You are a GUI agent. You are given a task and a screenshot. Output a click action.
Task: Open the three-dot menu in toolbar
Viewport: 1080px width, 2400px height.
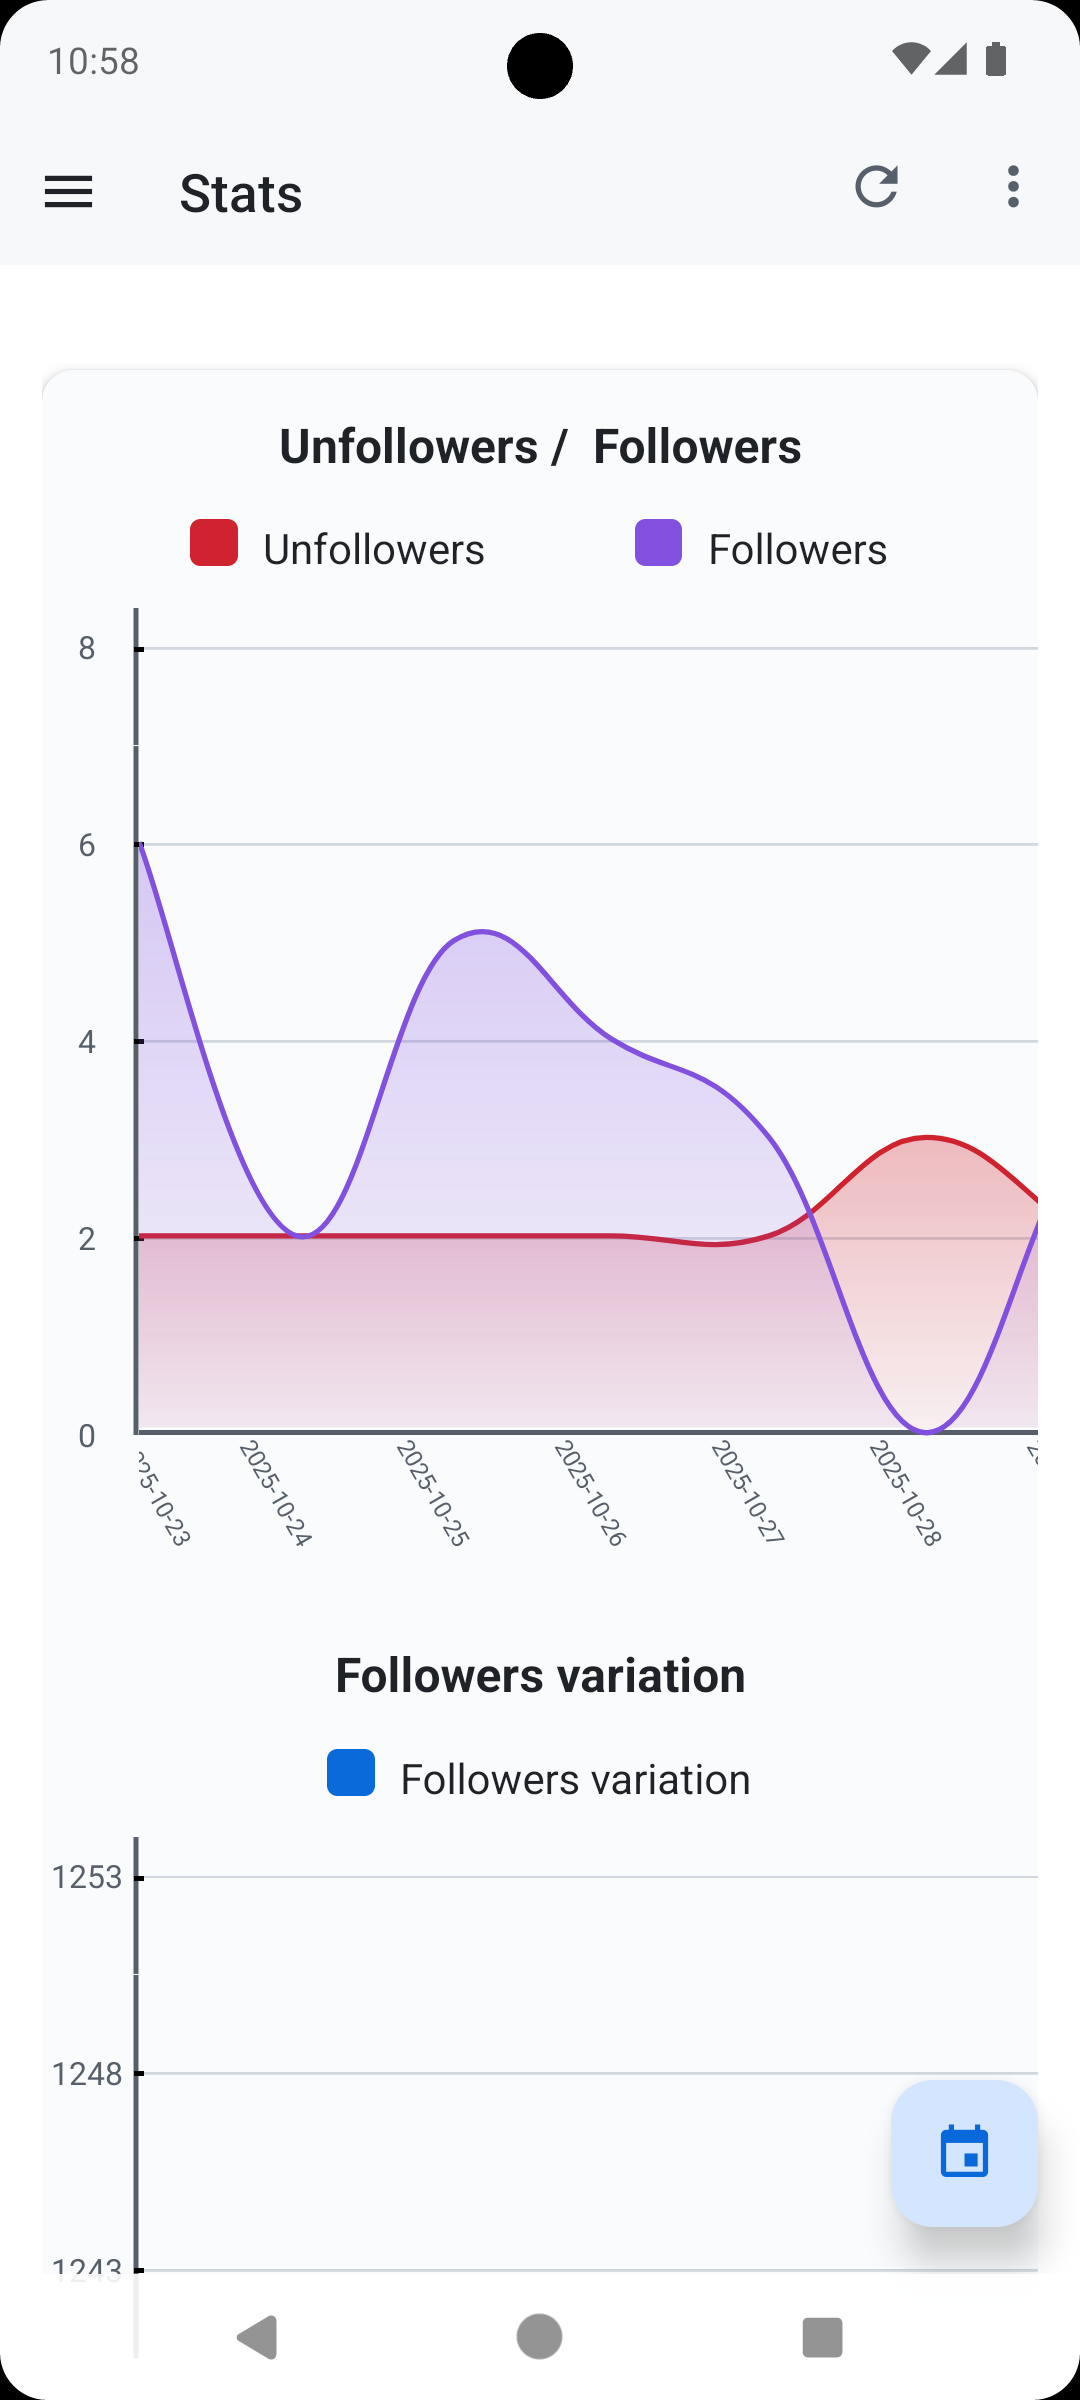click(x=1012, y=186)
